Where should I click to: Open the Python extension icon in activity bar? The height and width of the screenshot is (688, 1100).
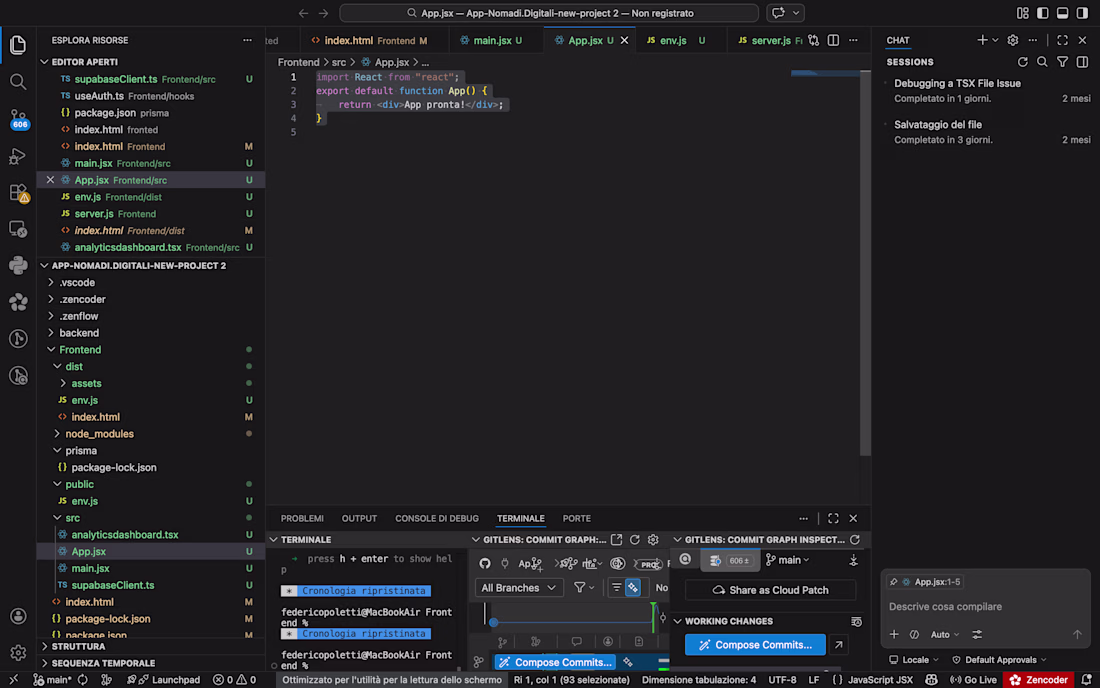(18, 265)
